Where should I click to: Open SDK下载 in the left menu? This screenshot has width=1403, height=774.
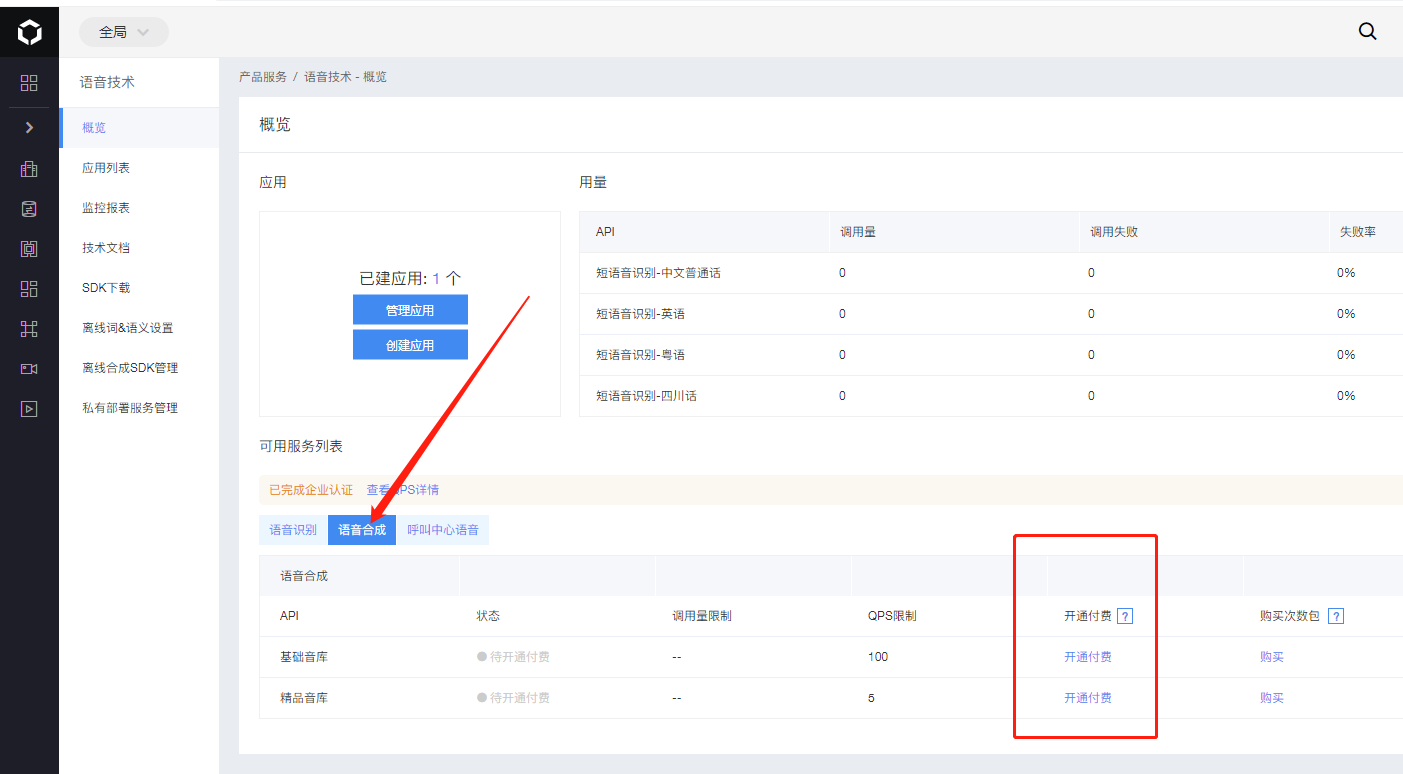point(106,288)
